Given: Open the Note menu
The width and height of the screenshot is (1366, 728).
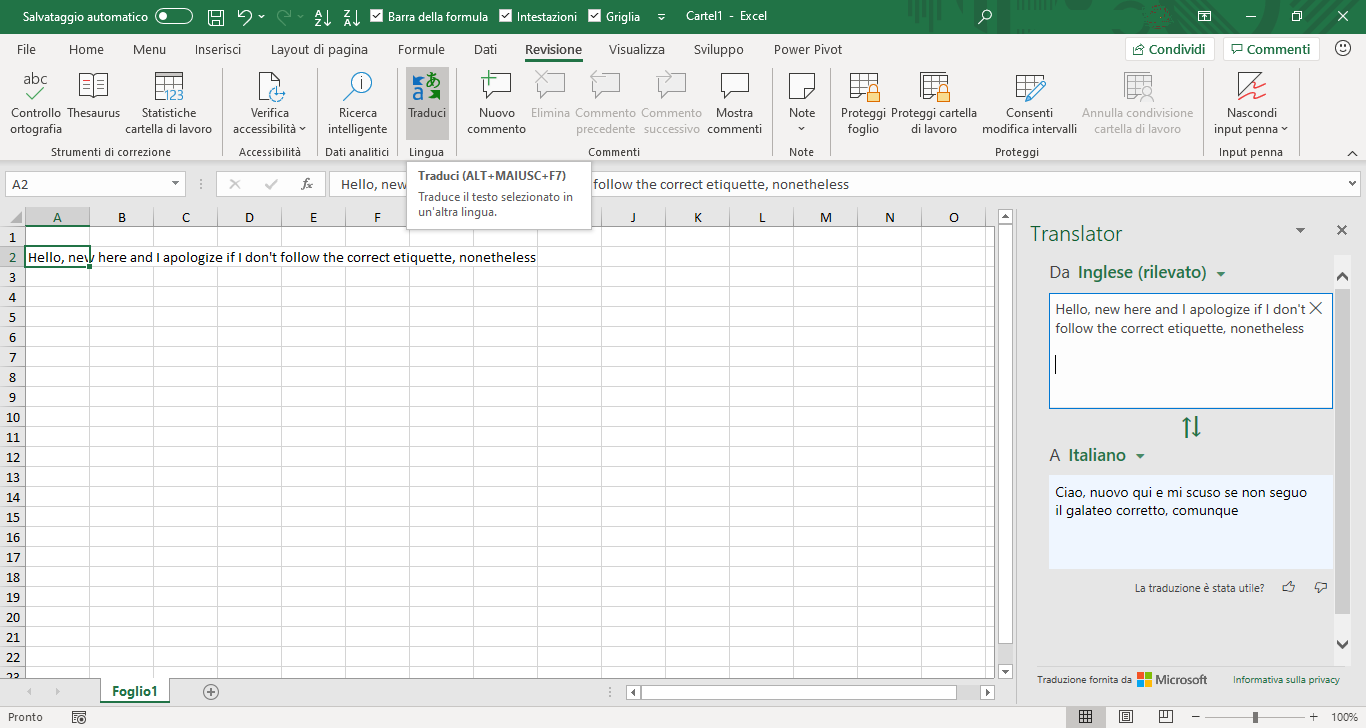Looking at the screenshot, I should [802, 103].
